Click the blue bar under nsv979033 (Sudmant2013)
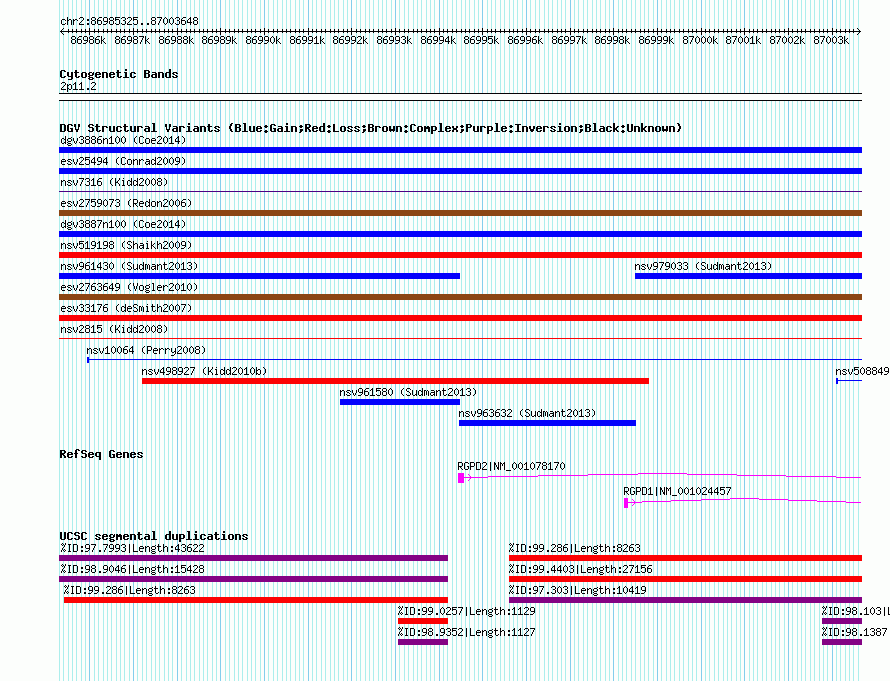The image size is (890, 681). pos(748,276)
